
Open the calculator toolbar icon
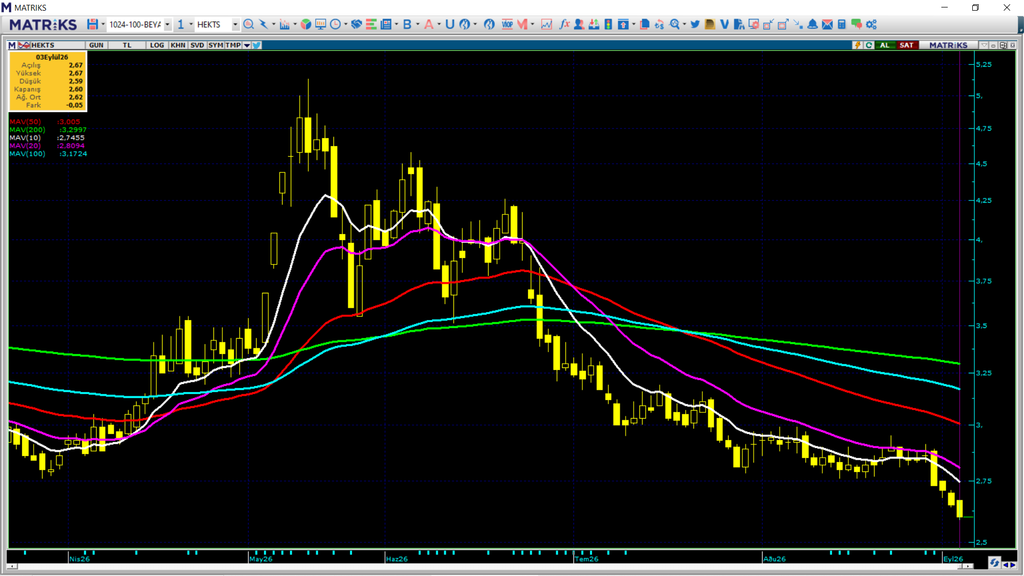[x=842, y=24]
